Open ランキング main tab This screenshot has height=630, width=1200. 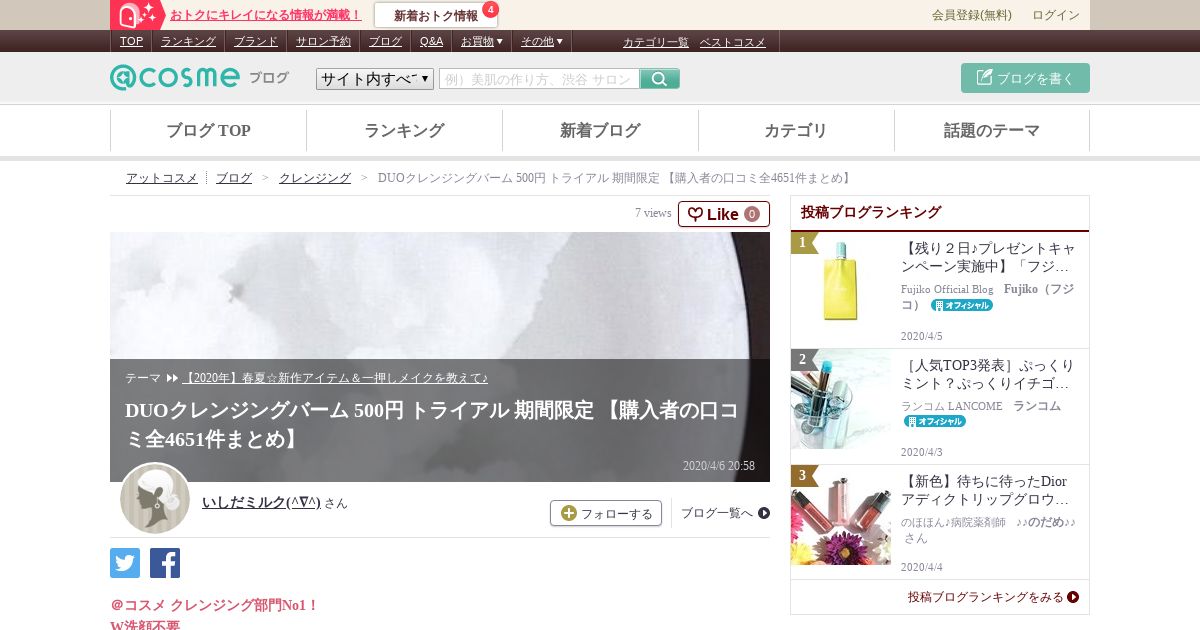(404, 131)
